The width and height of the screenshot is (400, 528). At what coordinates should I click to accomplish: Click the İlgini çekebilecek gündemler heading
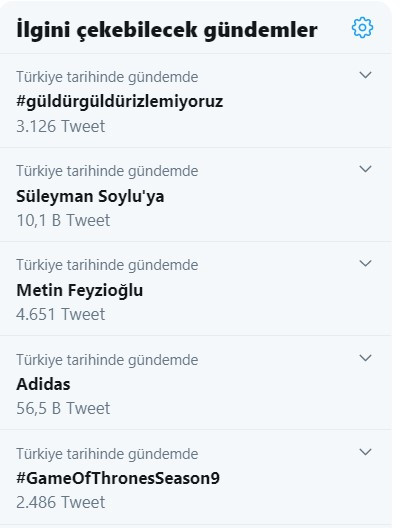pyautogui.click(x=167, y=30)
